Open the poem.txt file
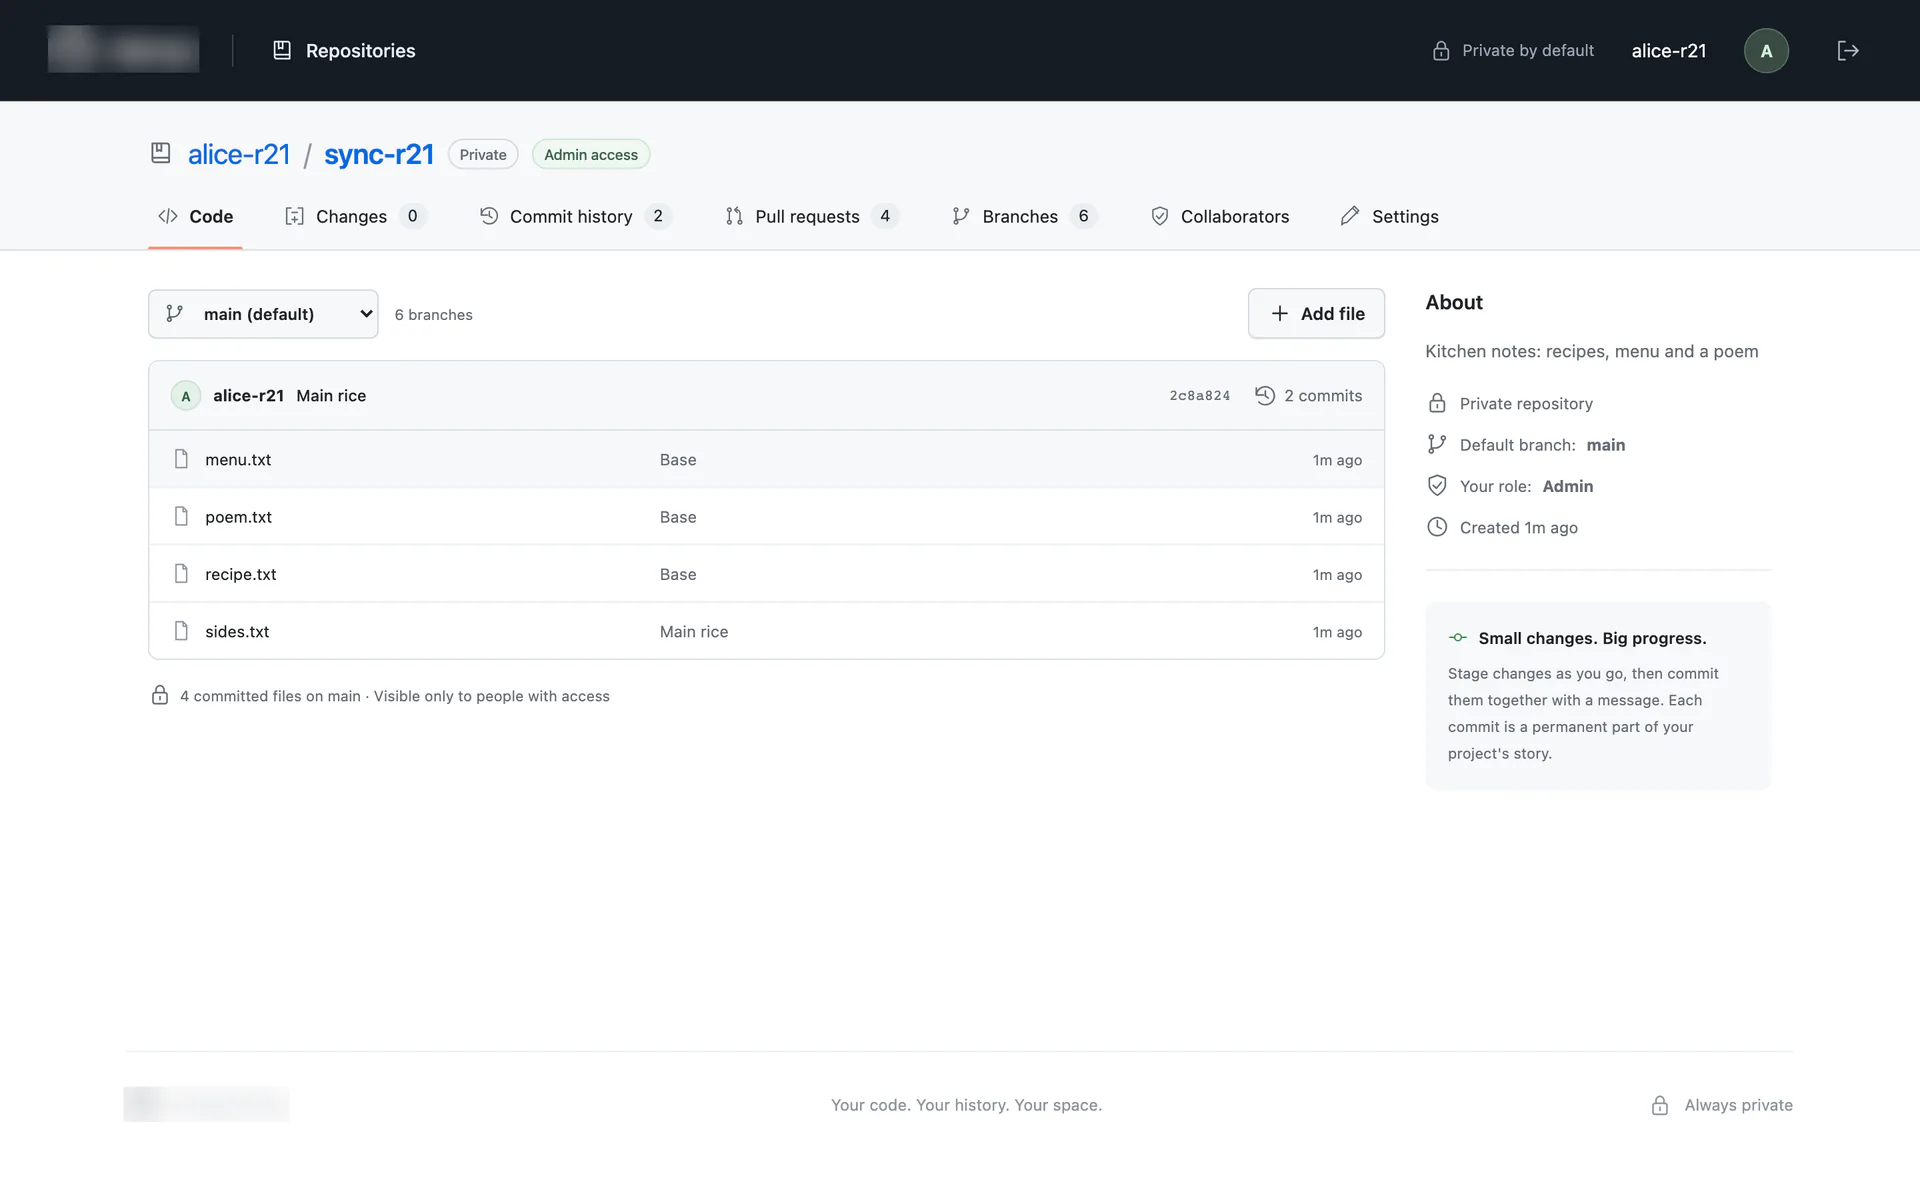The height and width of the screenshot is (1200, 1920). coord(238,517)
